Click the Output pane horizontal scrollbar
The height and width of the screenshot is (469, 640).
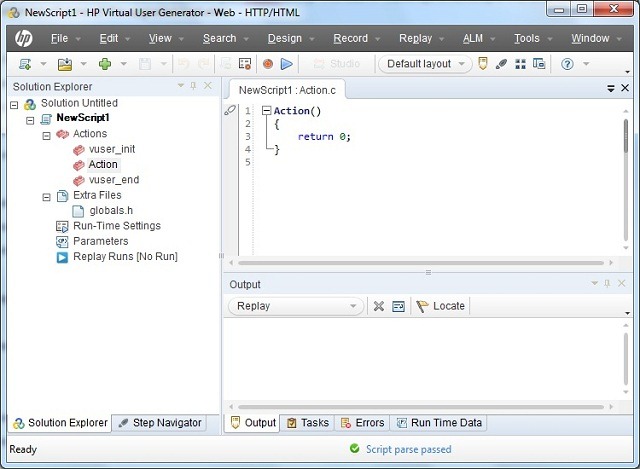[x=421, y=407]
